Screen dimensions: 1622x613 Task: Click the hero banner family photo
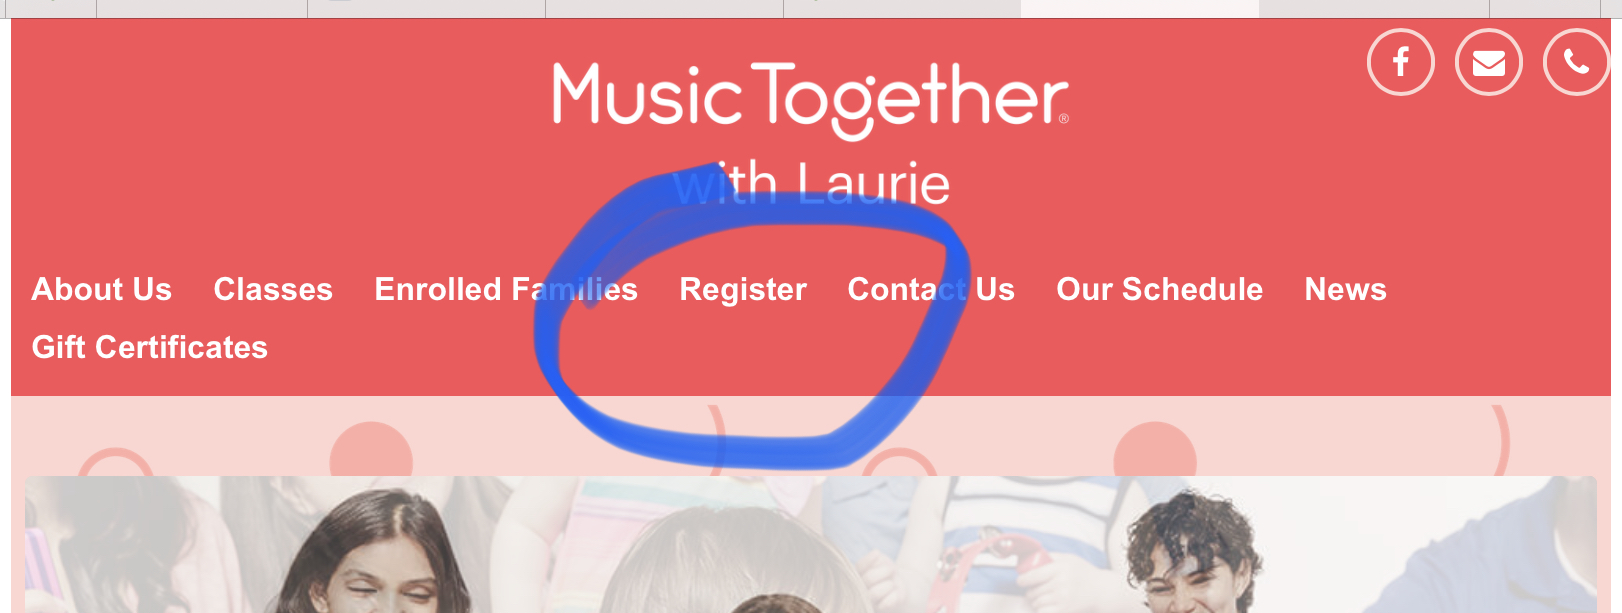pyautogui.click(x=810, y=544)
